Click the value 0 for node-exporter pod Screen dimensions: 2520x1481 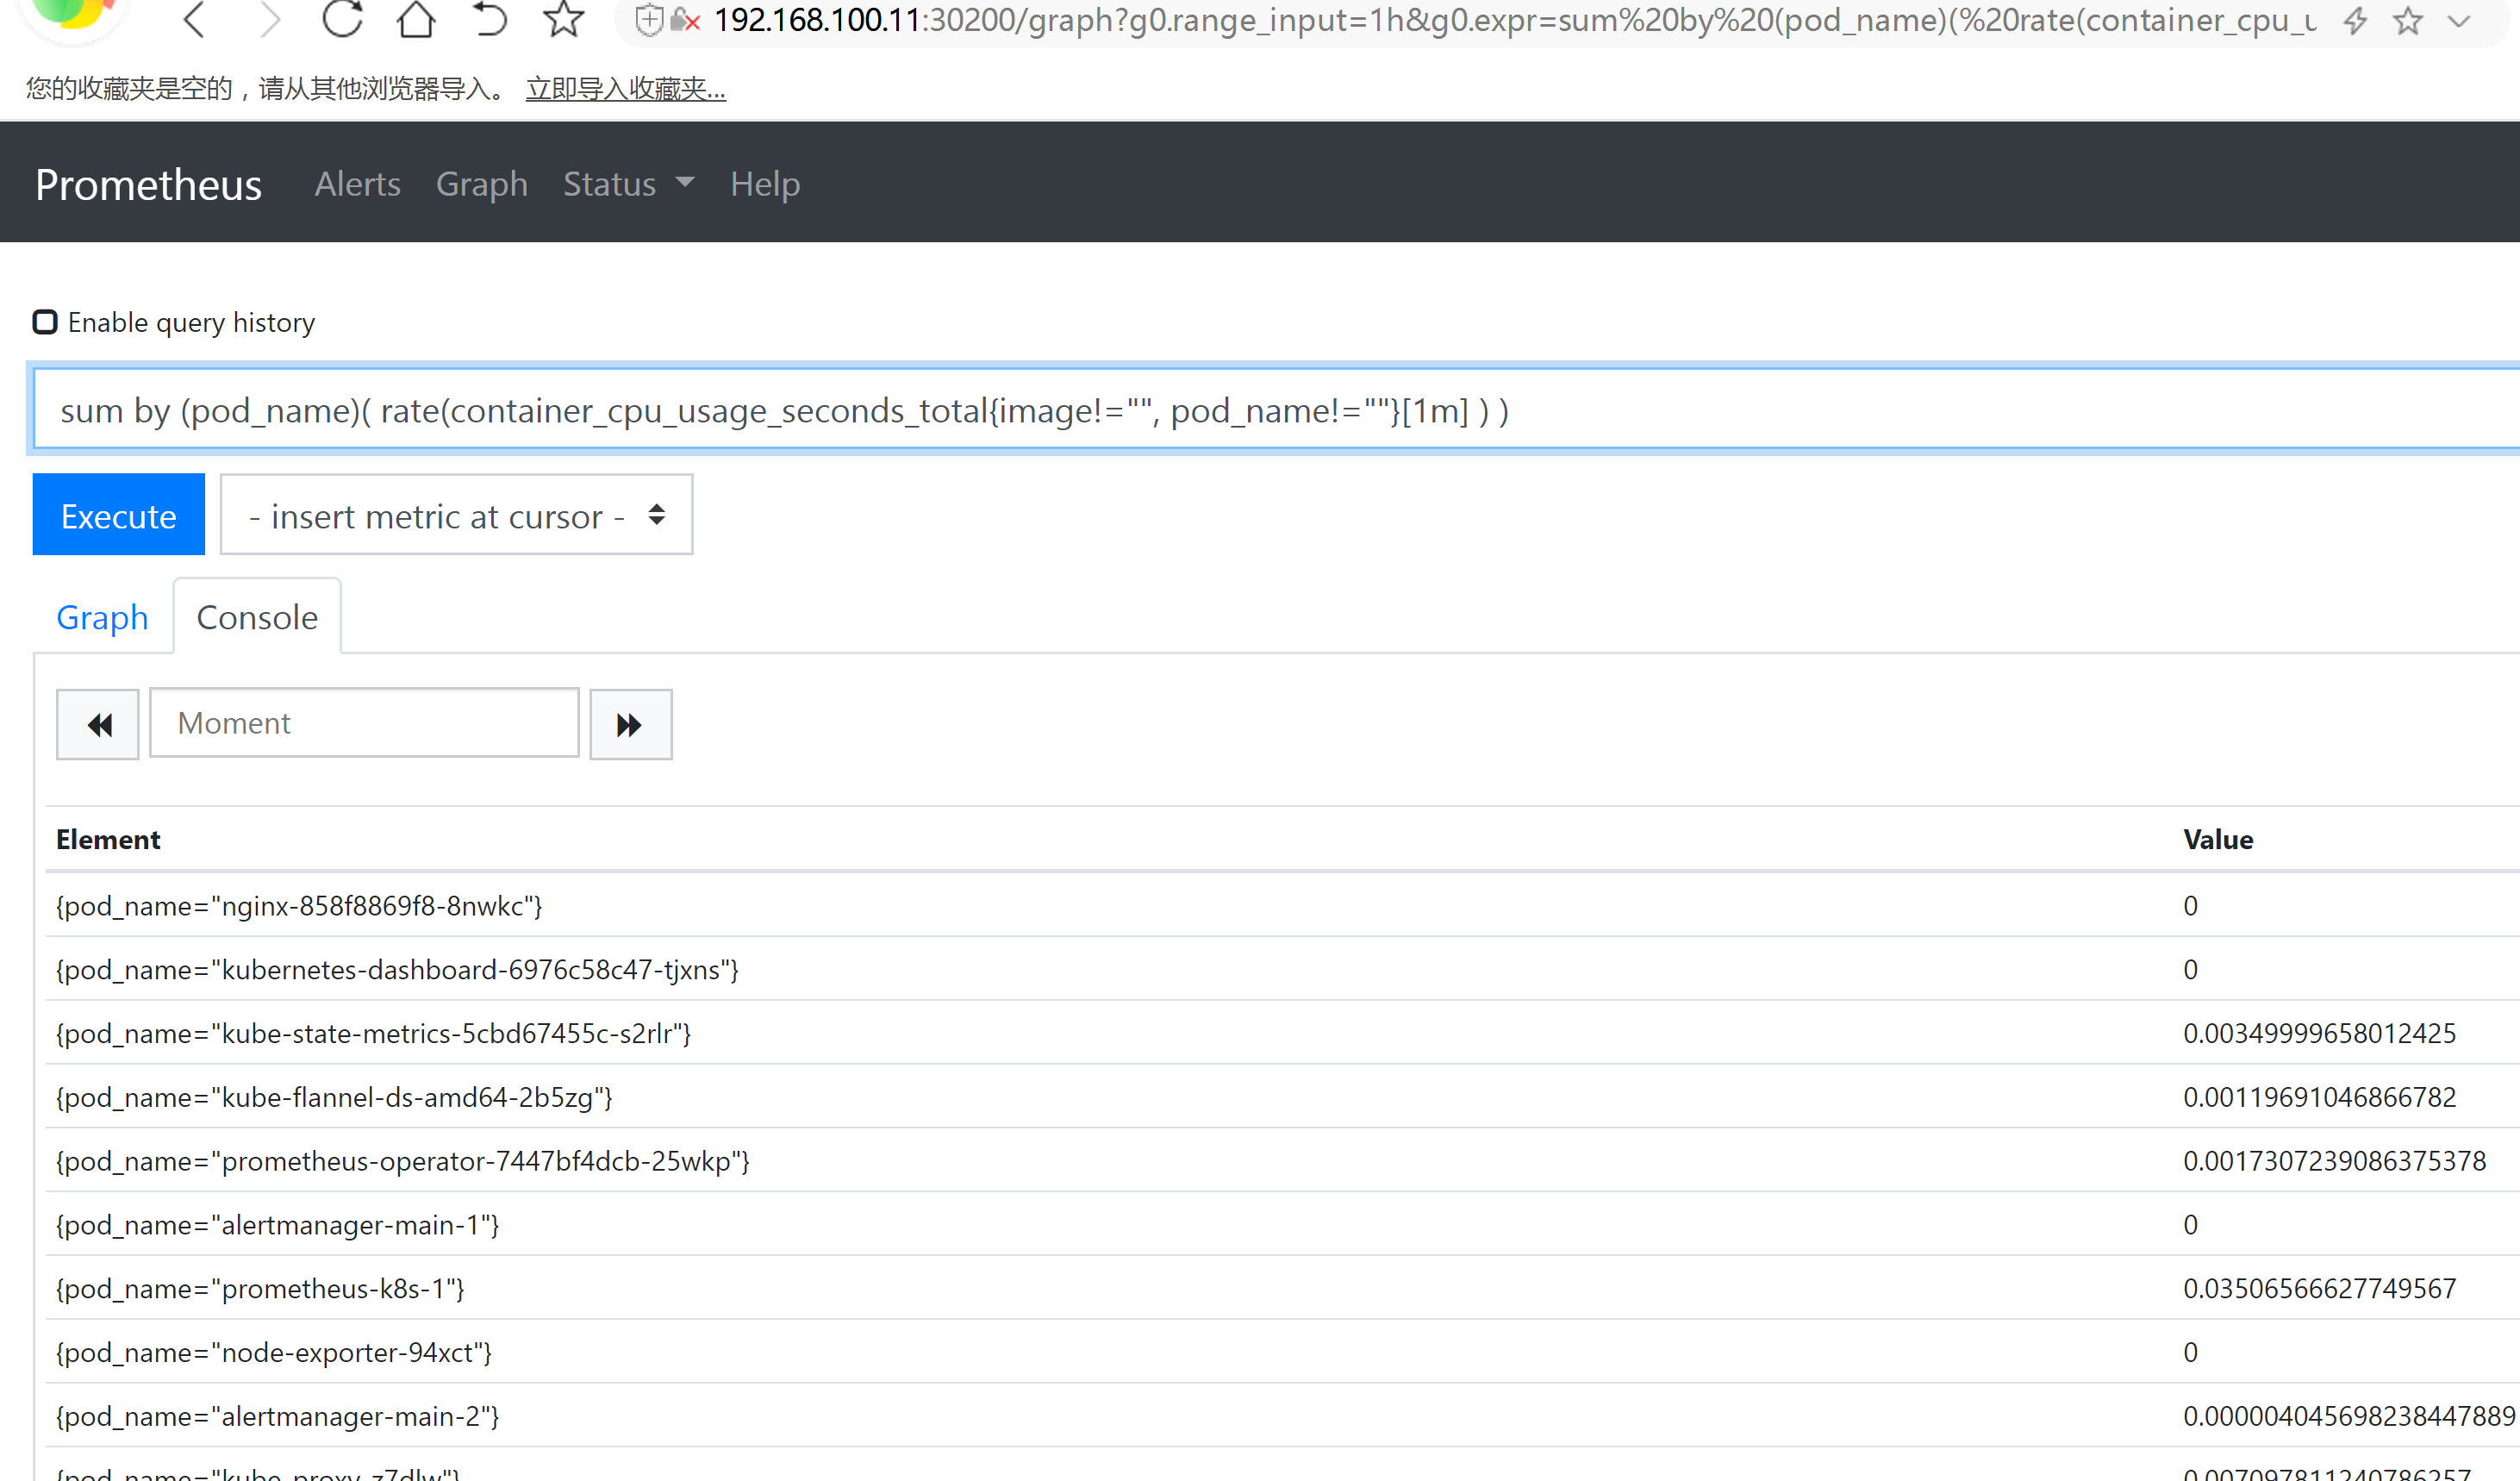[x=2191, y=1353]
